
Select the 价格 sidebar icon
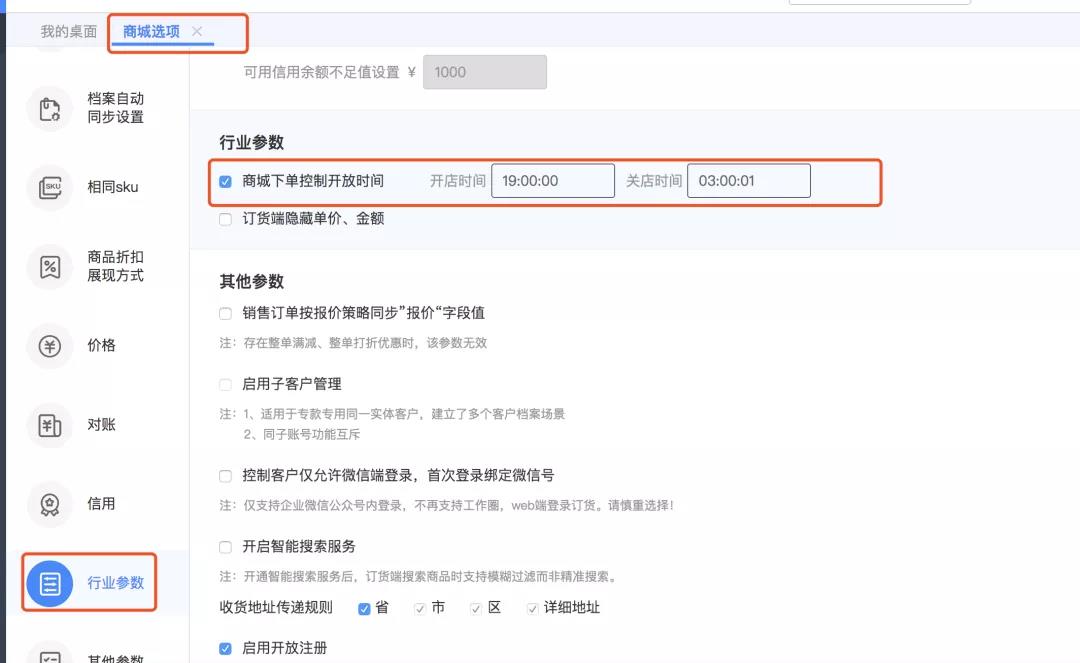48,345
